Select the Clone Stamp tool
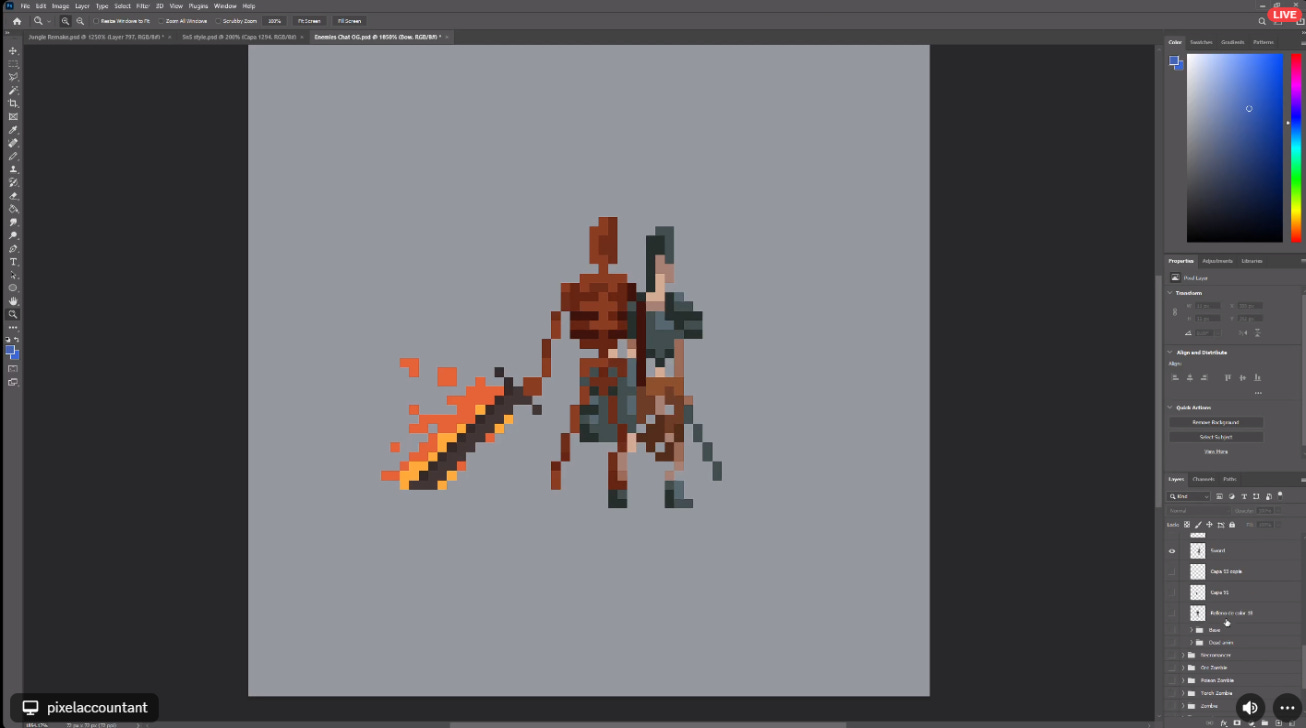Viewport: 1306px width, 728px height. (x=13, y=169)
